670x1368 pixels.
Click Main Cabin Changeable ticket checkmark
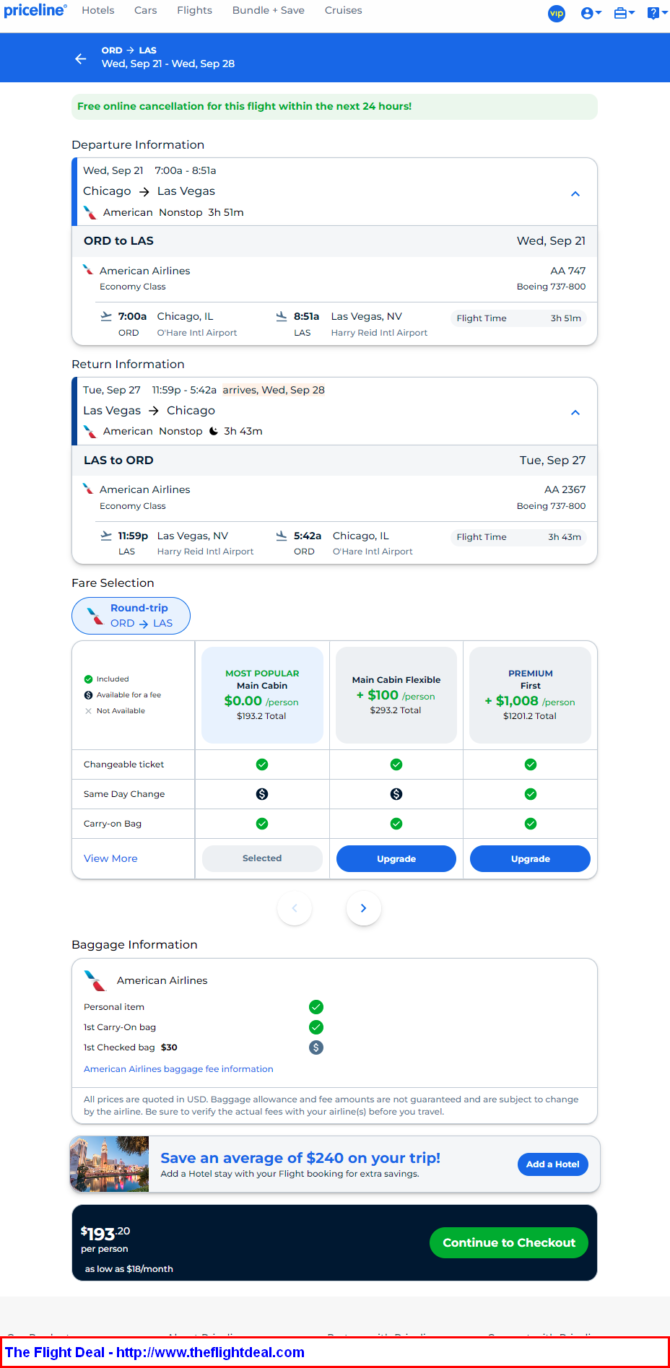click(262, 765)
